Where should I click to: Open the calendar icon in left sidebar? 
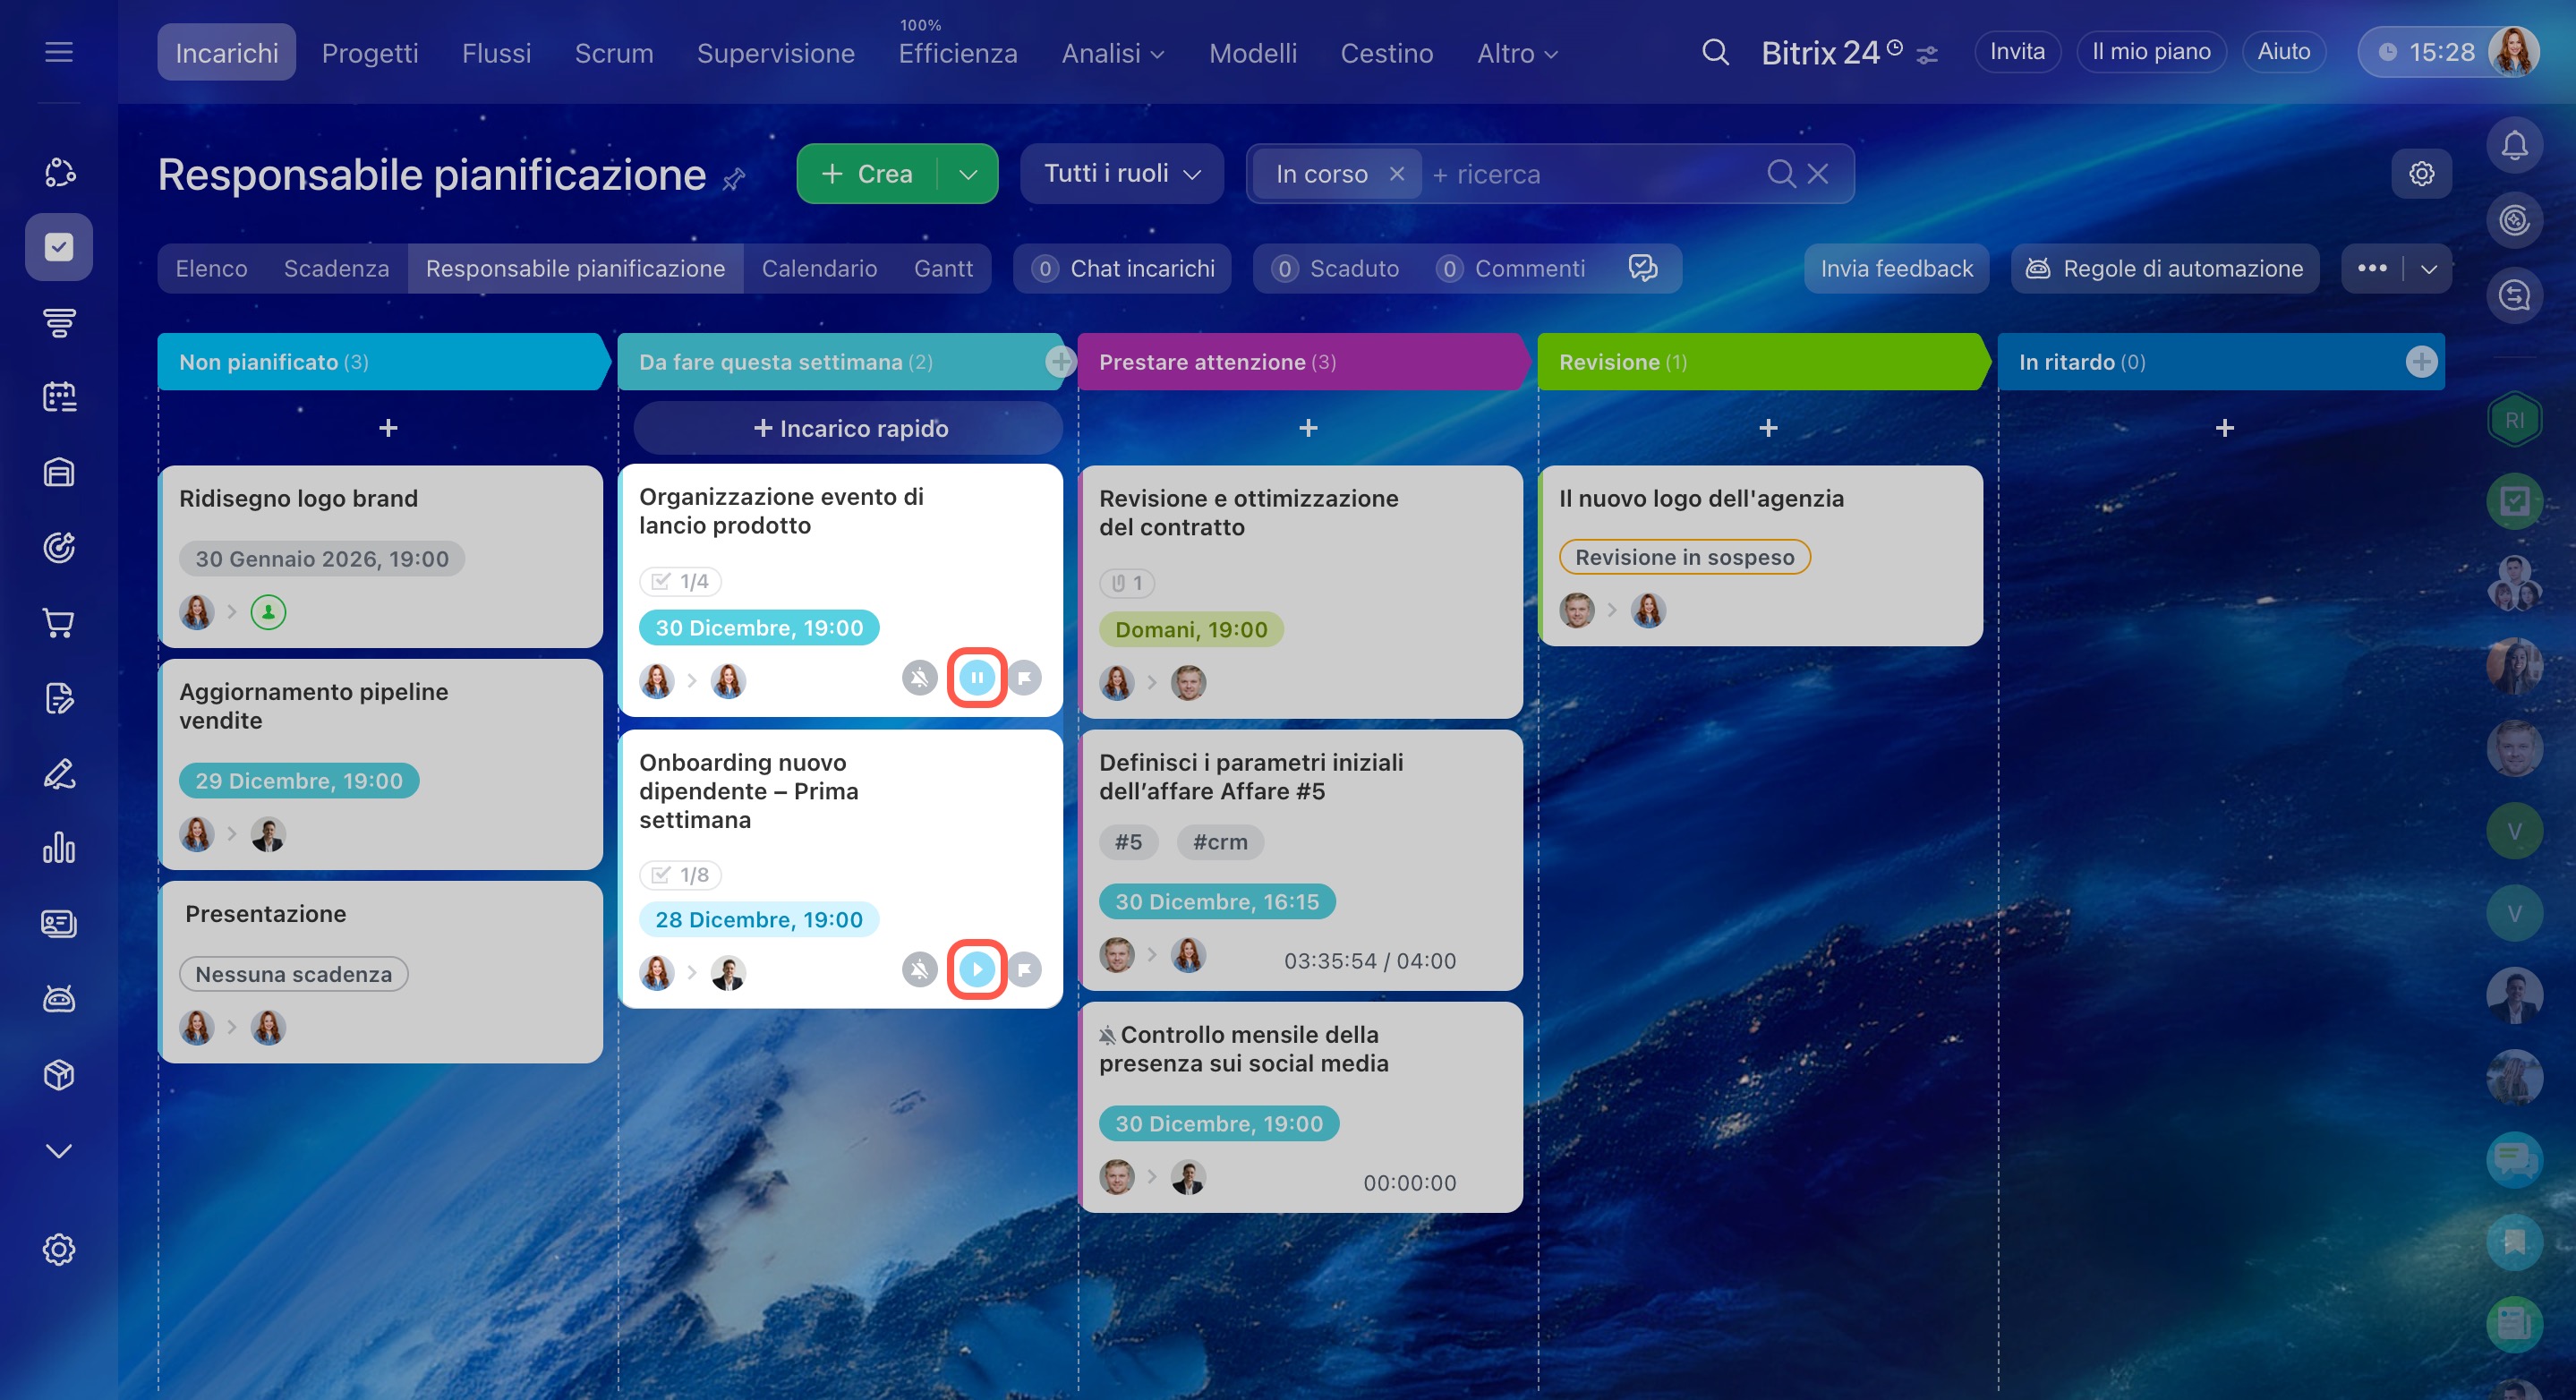point(59,397)
